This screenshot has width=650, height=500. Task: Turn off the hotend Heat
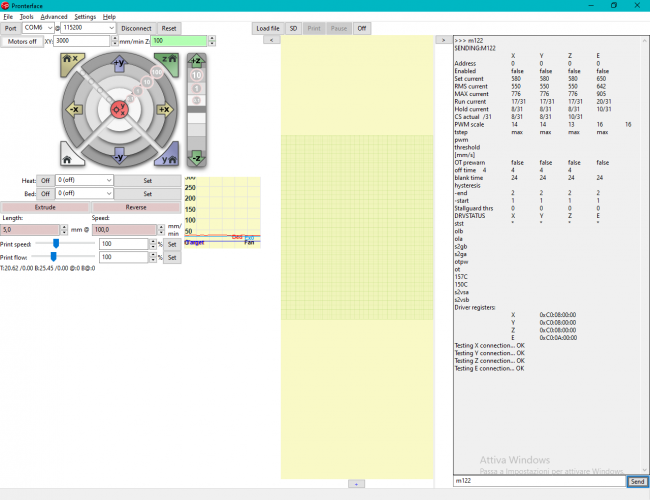pos(45,180)
